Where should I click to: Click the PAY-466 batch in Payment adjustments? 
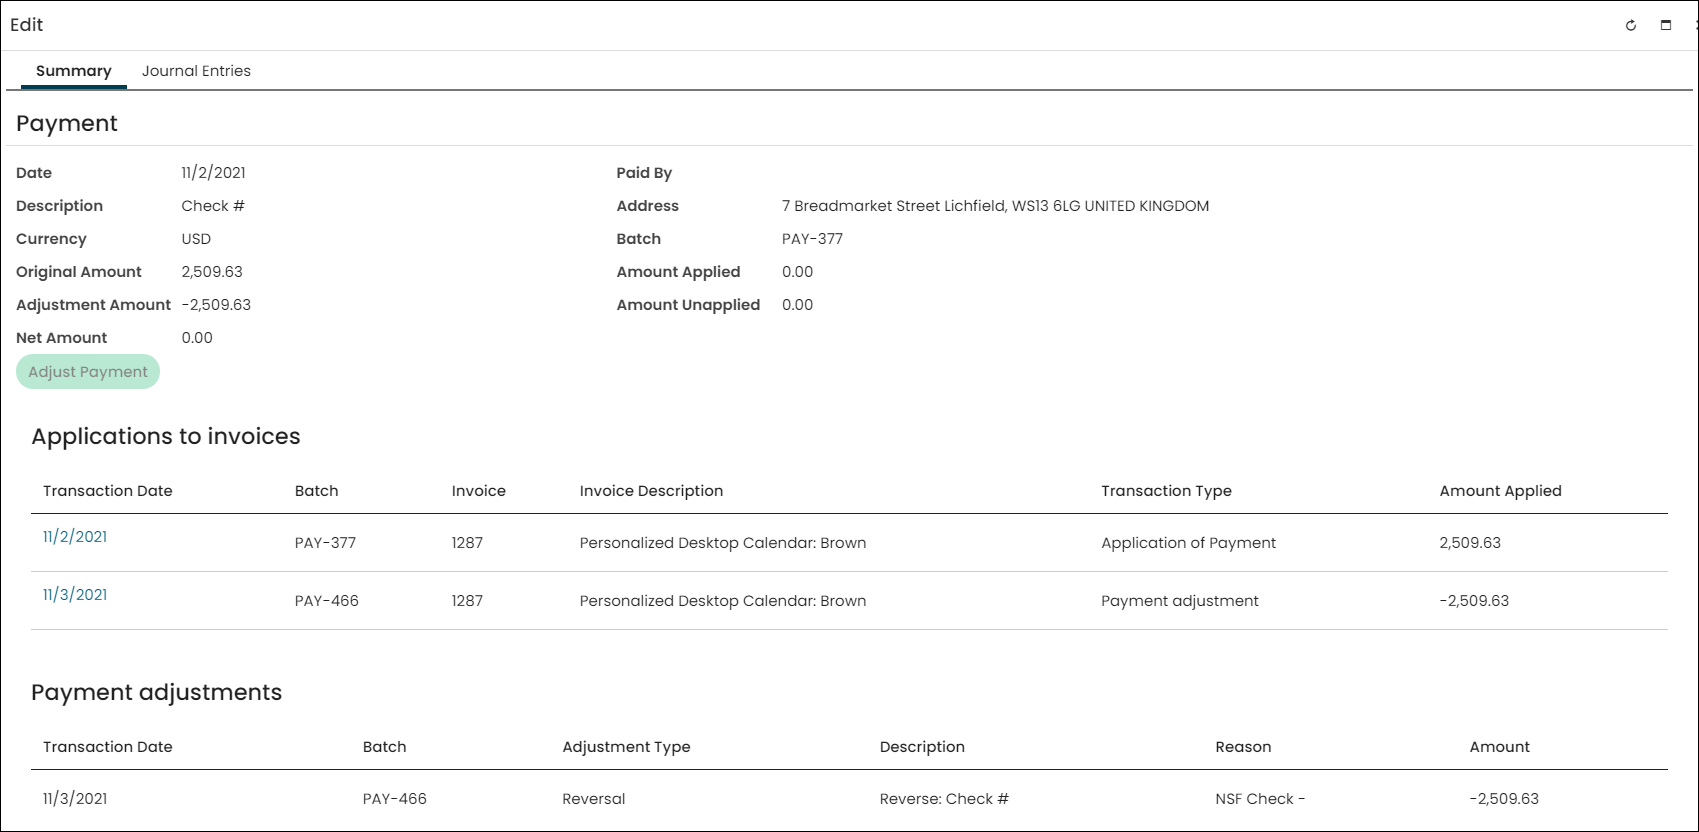(x=394, y=799)
